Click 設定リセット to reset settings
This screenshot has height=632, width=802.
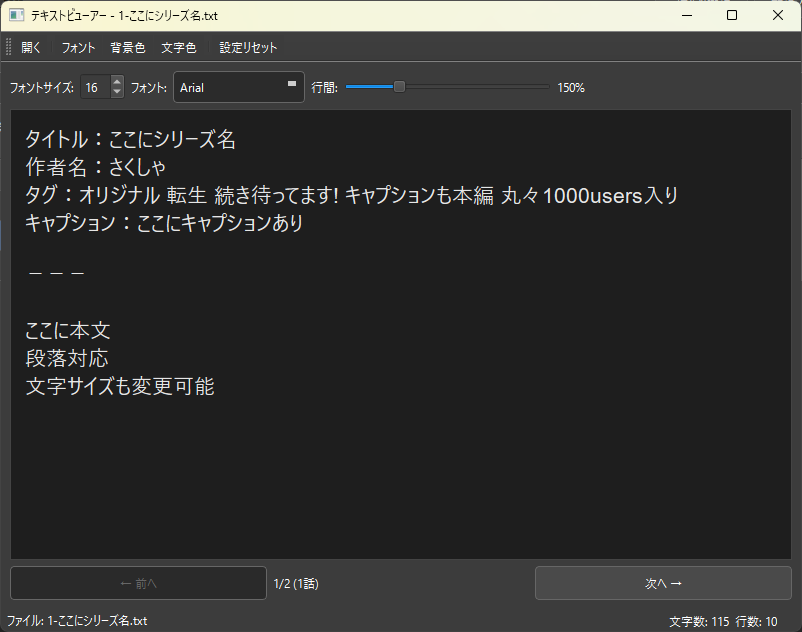[248, 47]
